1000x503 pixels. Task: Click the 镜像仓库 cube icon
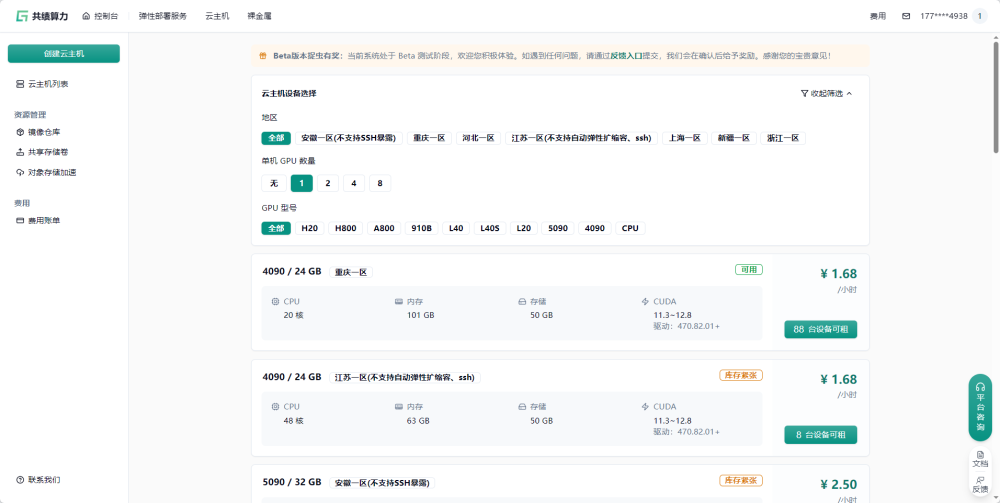tap(20, 132)
